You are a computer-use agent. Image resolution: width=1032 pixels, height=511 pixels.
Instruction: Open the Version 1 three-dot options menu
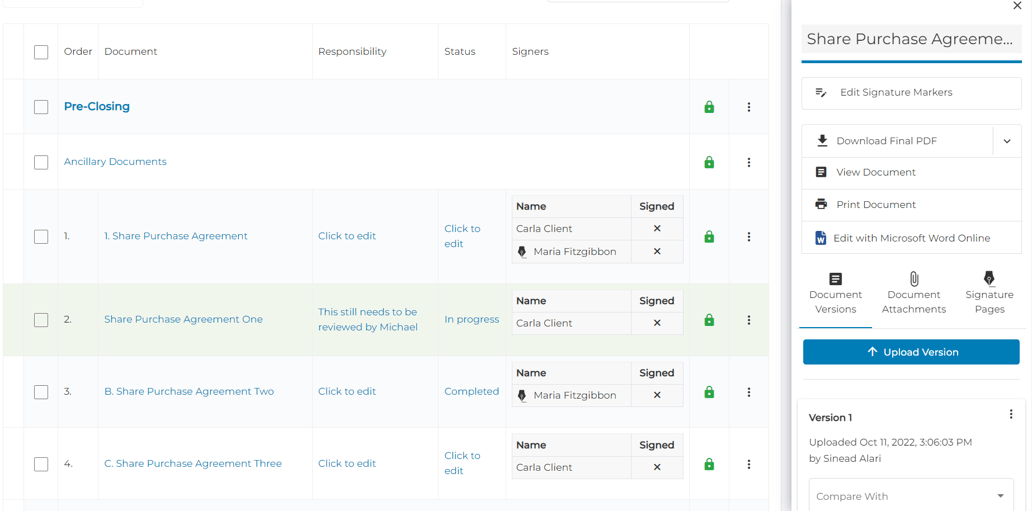tap(1011, 414)
